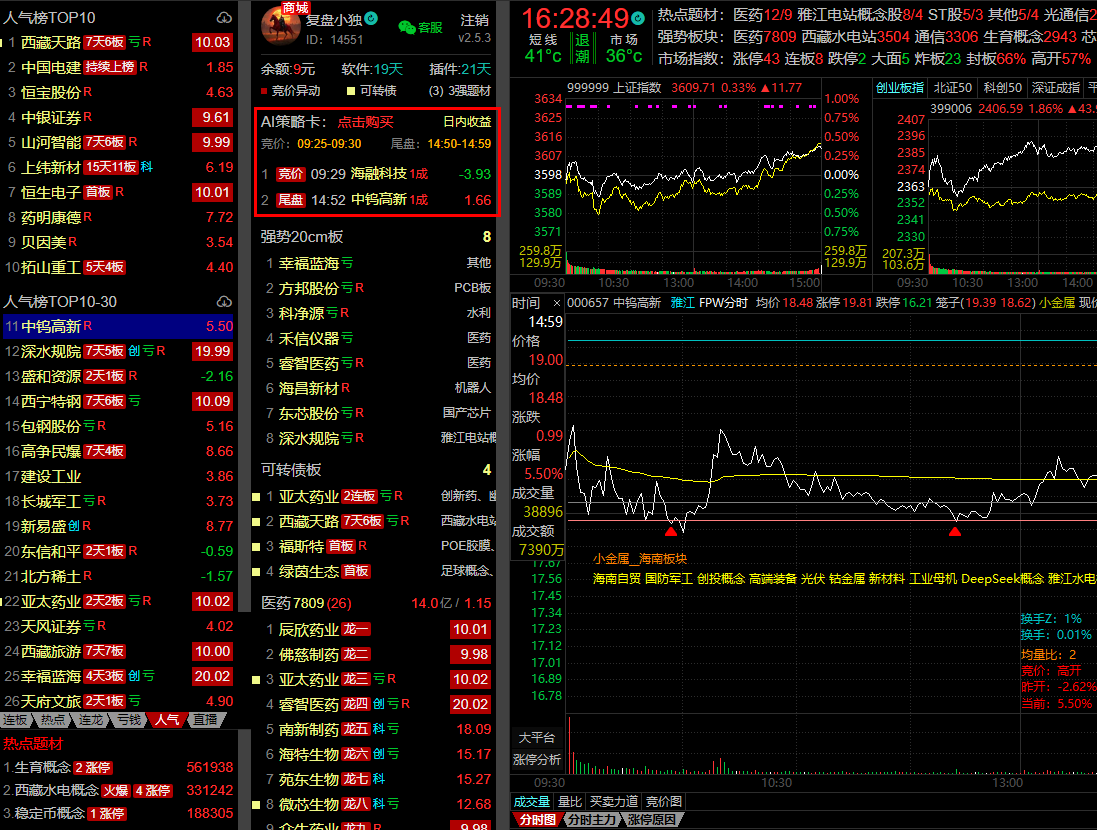This screenshot has height=830, width=1097.
Task: Open the user avatar with 商城 badge
Action: (x=281, y=24)
